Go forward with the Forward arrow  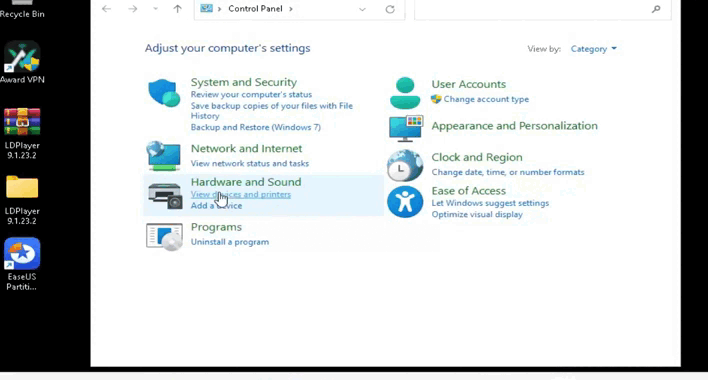[x=133, y=9]
